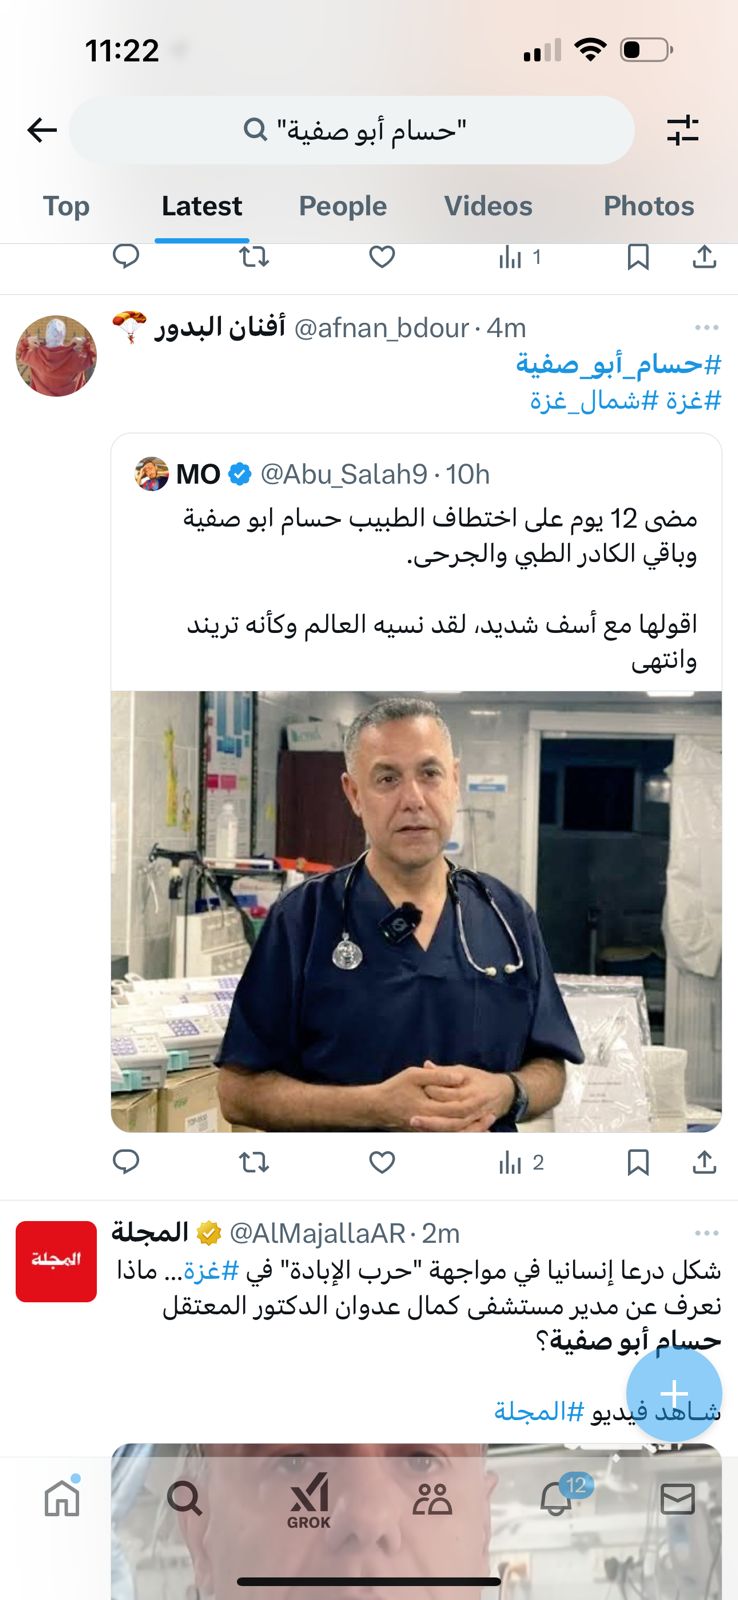
Task: Switch to the People tab
Action: (343, 206)
